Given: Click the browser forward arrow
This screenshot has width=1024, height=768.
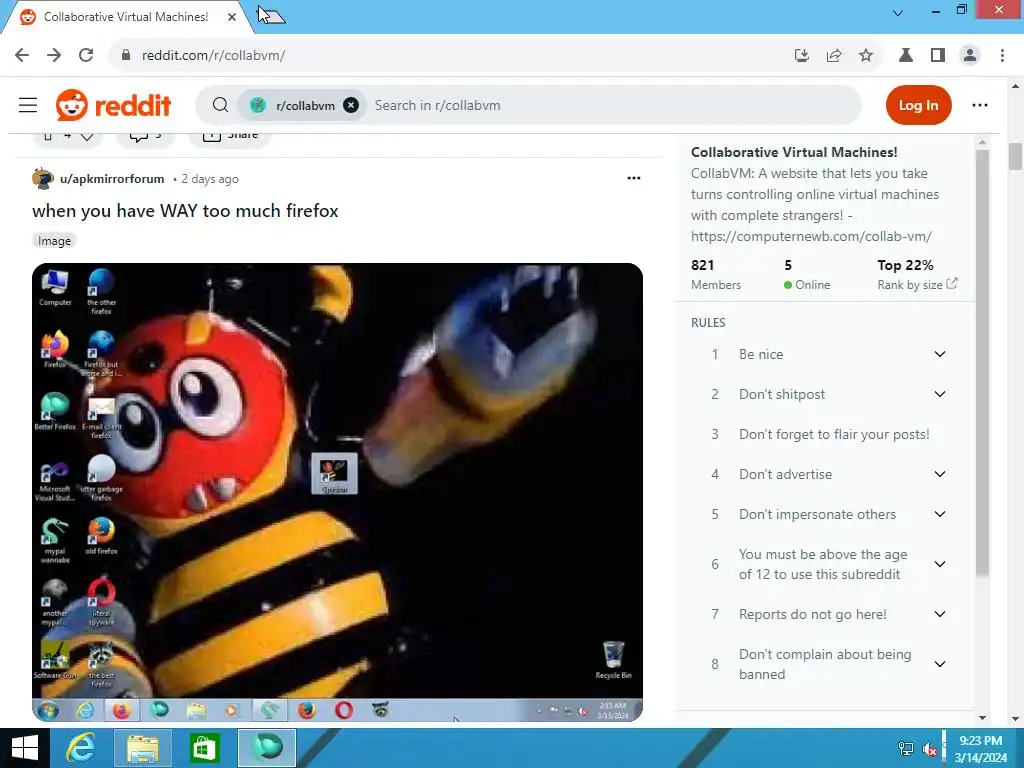Looking at the screenshot, I should pyautogui.click(x=54, y=56).
